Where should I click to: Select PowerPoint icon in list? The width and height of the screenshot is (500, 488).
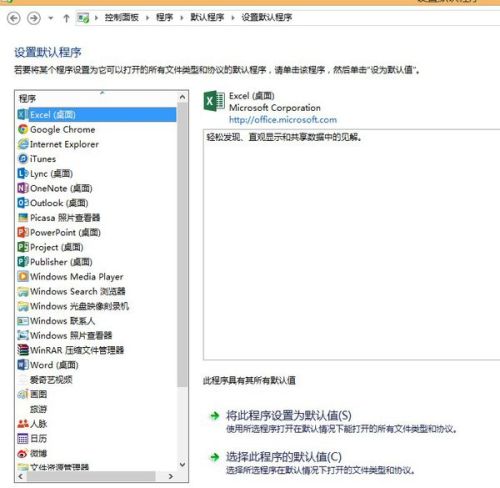tap(23, 232)
